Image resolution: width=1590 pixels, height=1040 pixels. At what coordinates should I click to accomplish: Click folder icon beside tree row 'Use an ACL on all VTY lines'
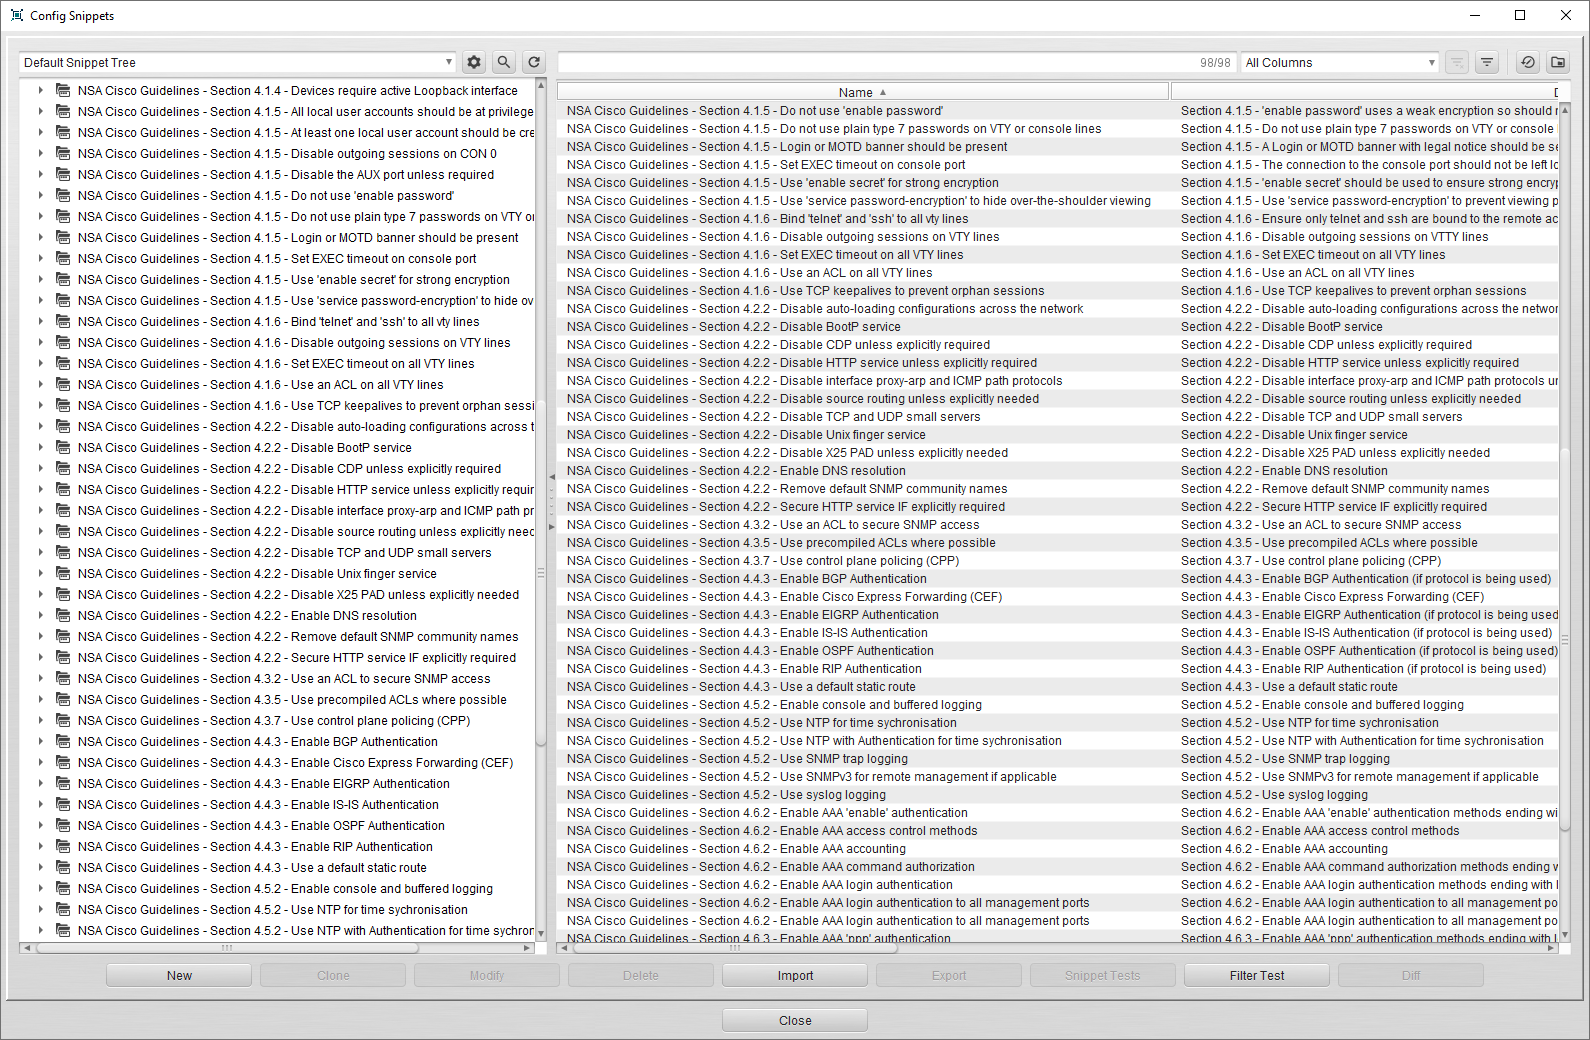[63, 384]
